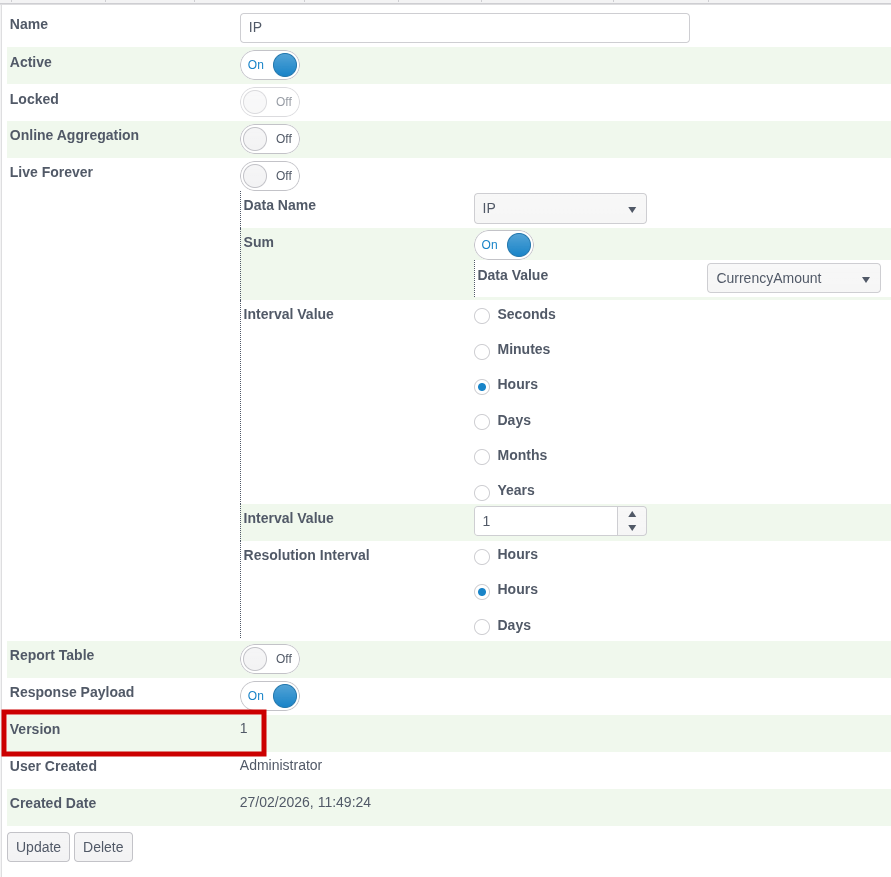This screenshot has height=877, width=891.
Task: Pick the Days radio between Hours and Months
Action: tap(482, 422)
